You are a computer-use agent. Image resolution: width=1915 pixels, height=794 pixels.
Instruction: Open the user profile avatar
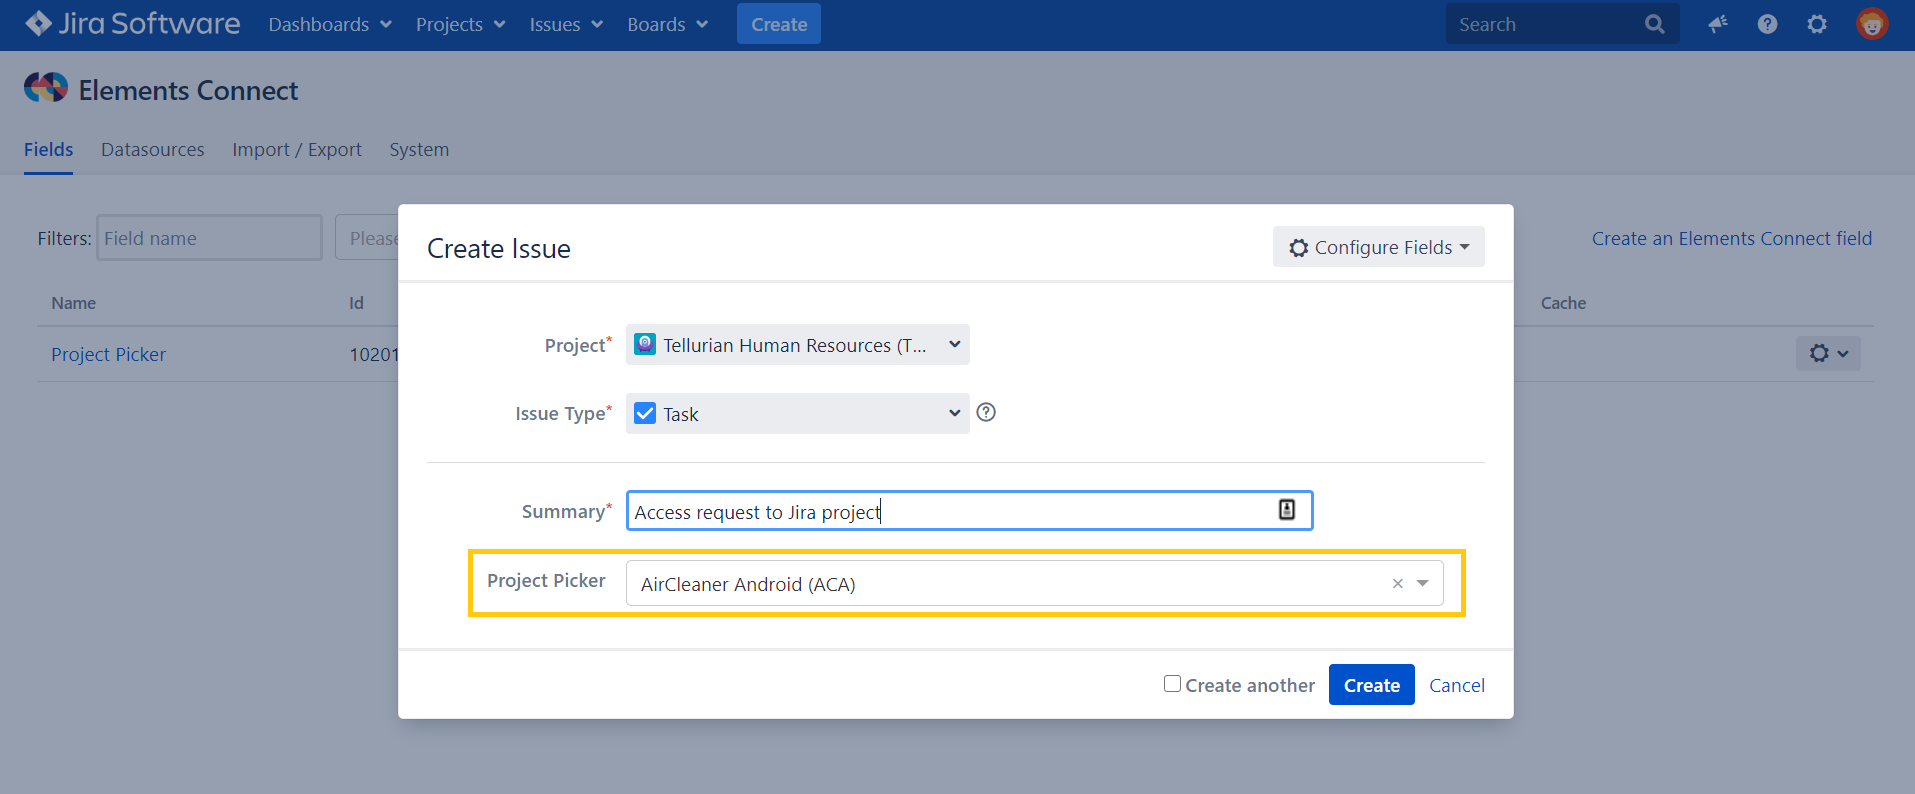(1871, 24)
